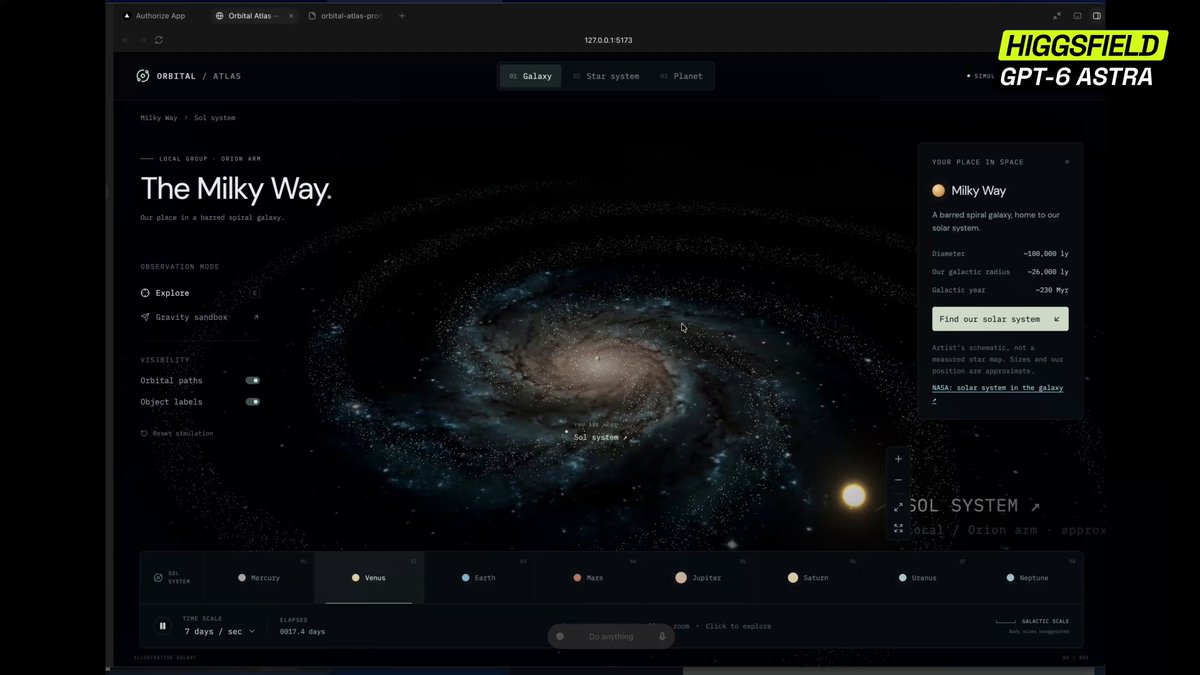Open a new browser tab with plus icon

coord(402,16)
